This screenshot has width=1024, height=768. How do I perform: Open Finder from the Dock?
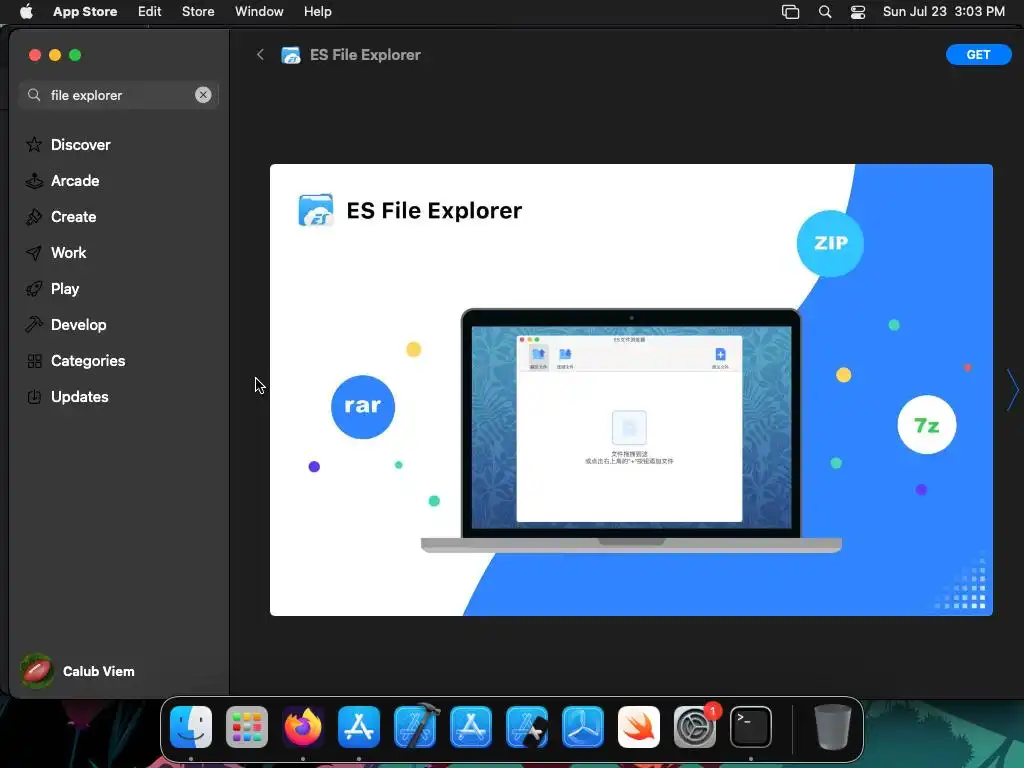[x=191, y=727]
